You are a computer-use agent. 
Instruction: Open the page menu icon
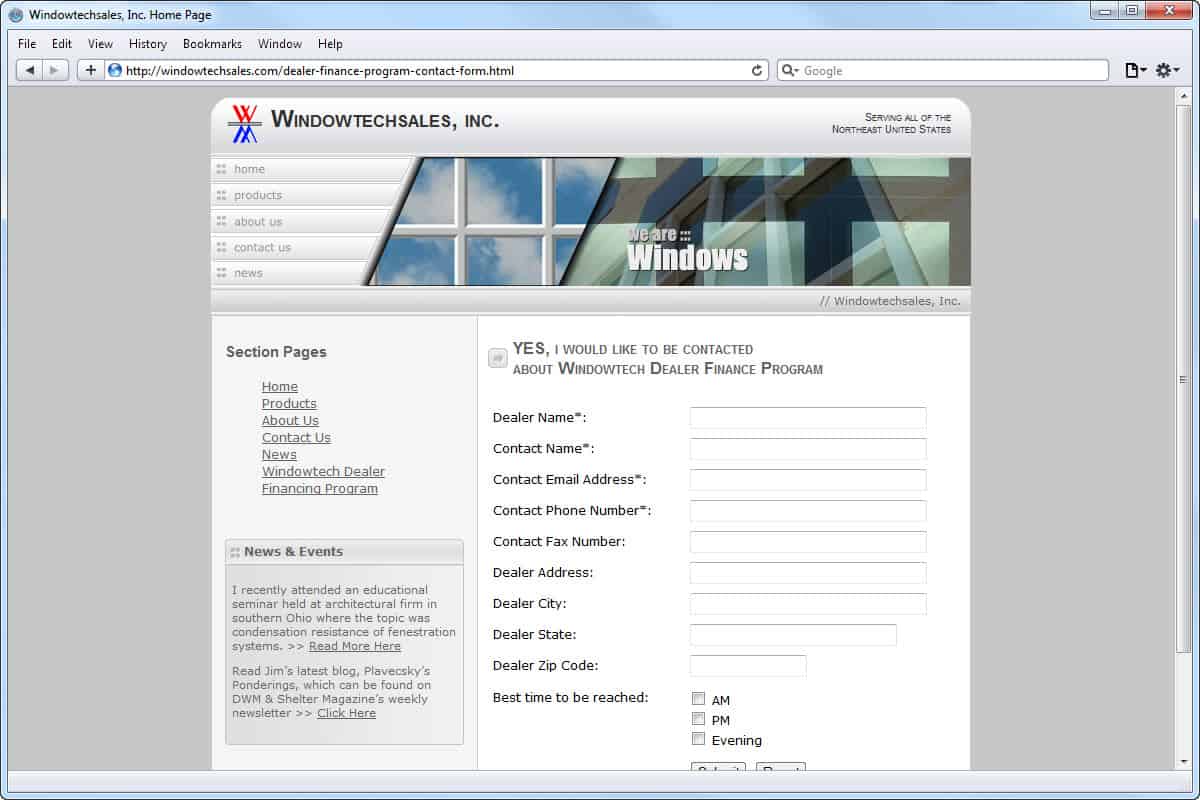[x=1135, y=70]
